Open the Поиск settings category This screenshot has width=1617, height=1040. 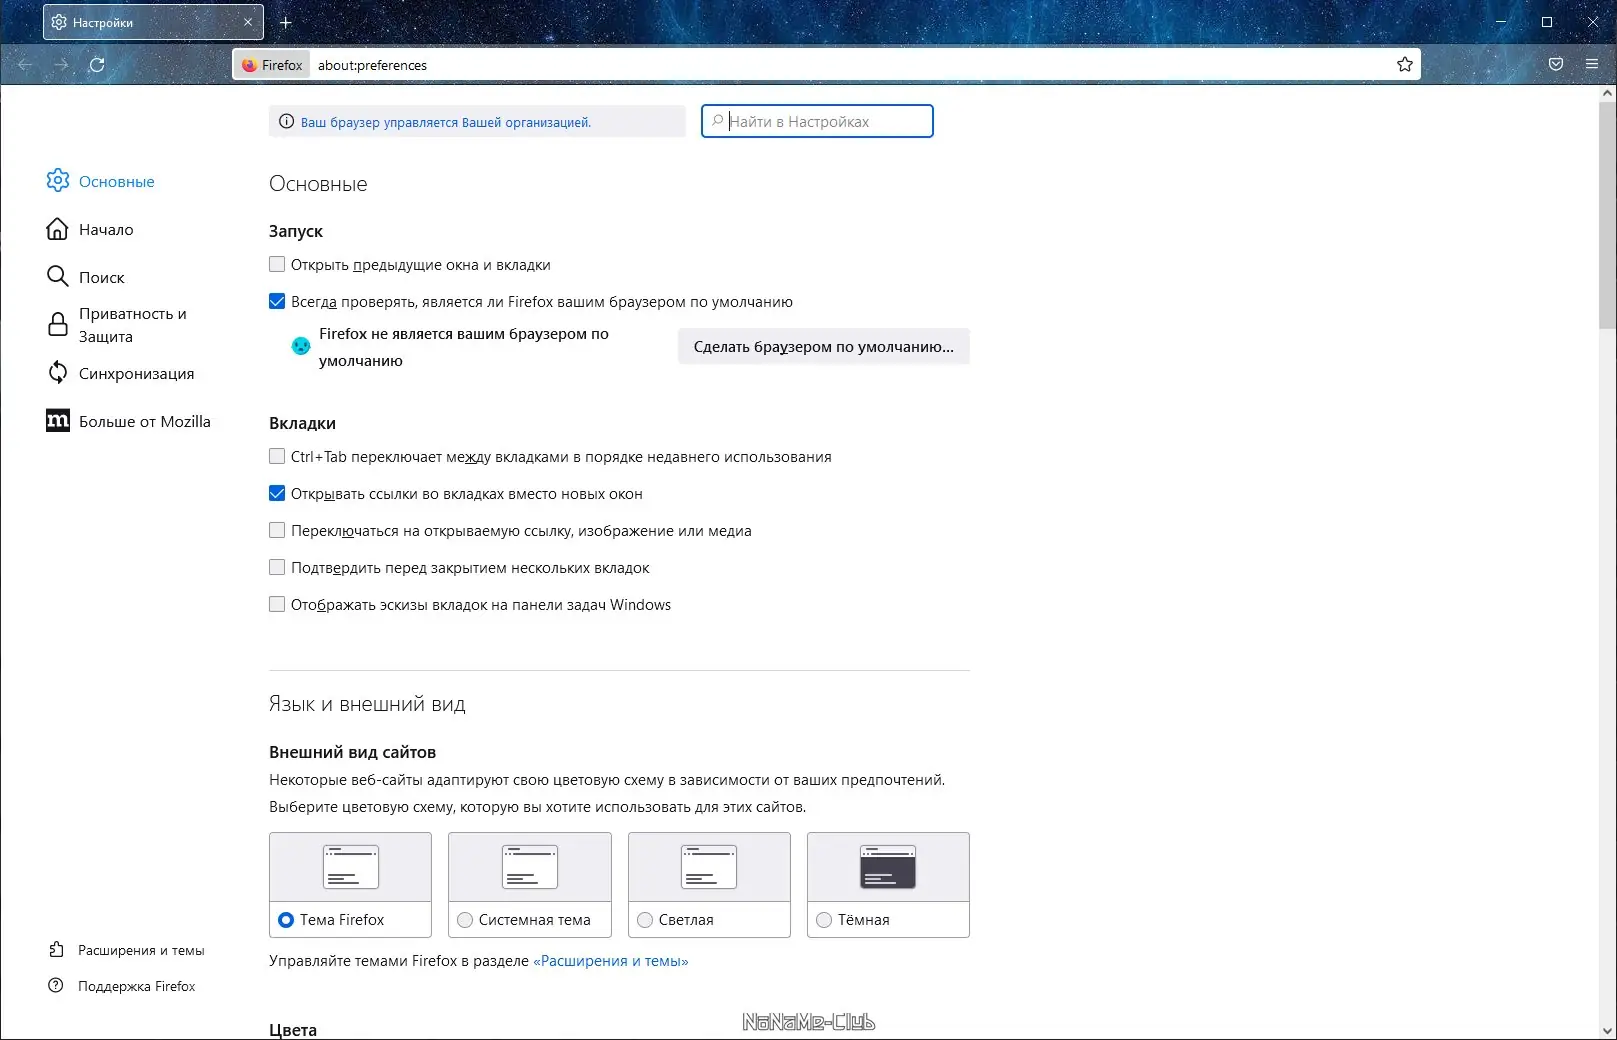pos(102,277)
